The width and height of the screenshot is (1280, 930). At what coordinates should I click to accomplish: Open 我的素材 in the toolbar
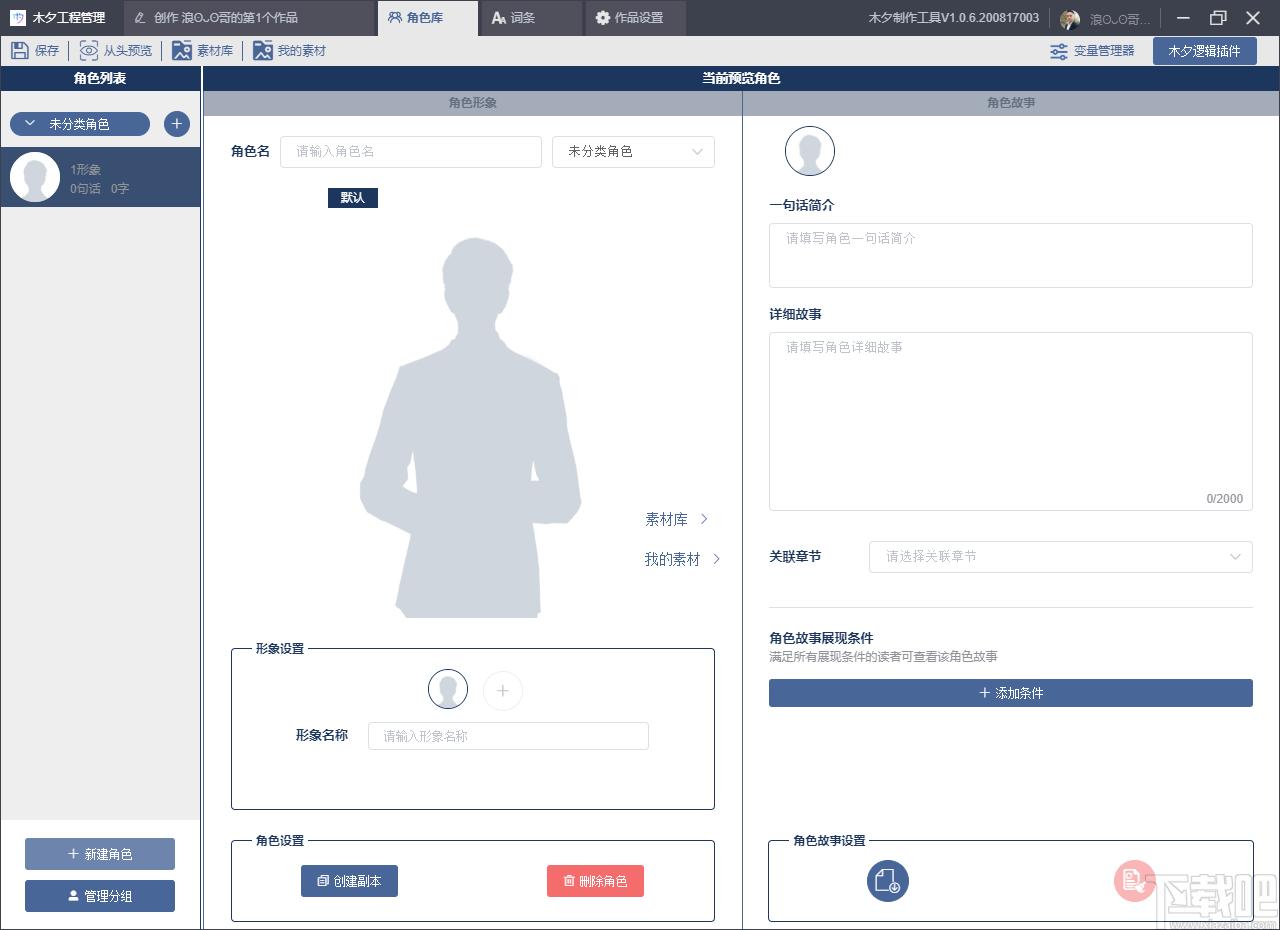click(289, 51)
